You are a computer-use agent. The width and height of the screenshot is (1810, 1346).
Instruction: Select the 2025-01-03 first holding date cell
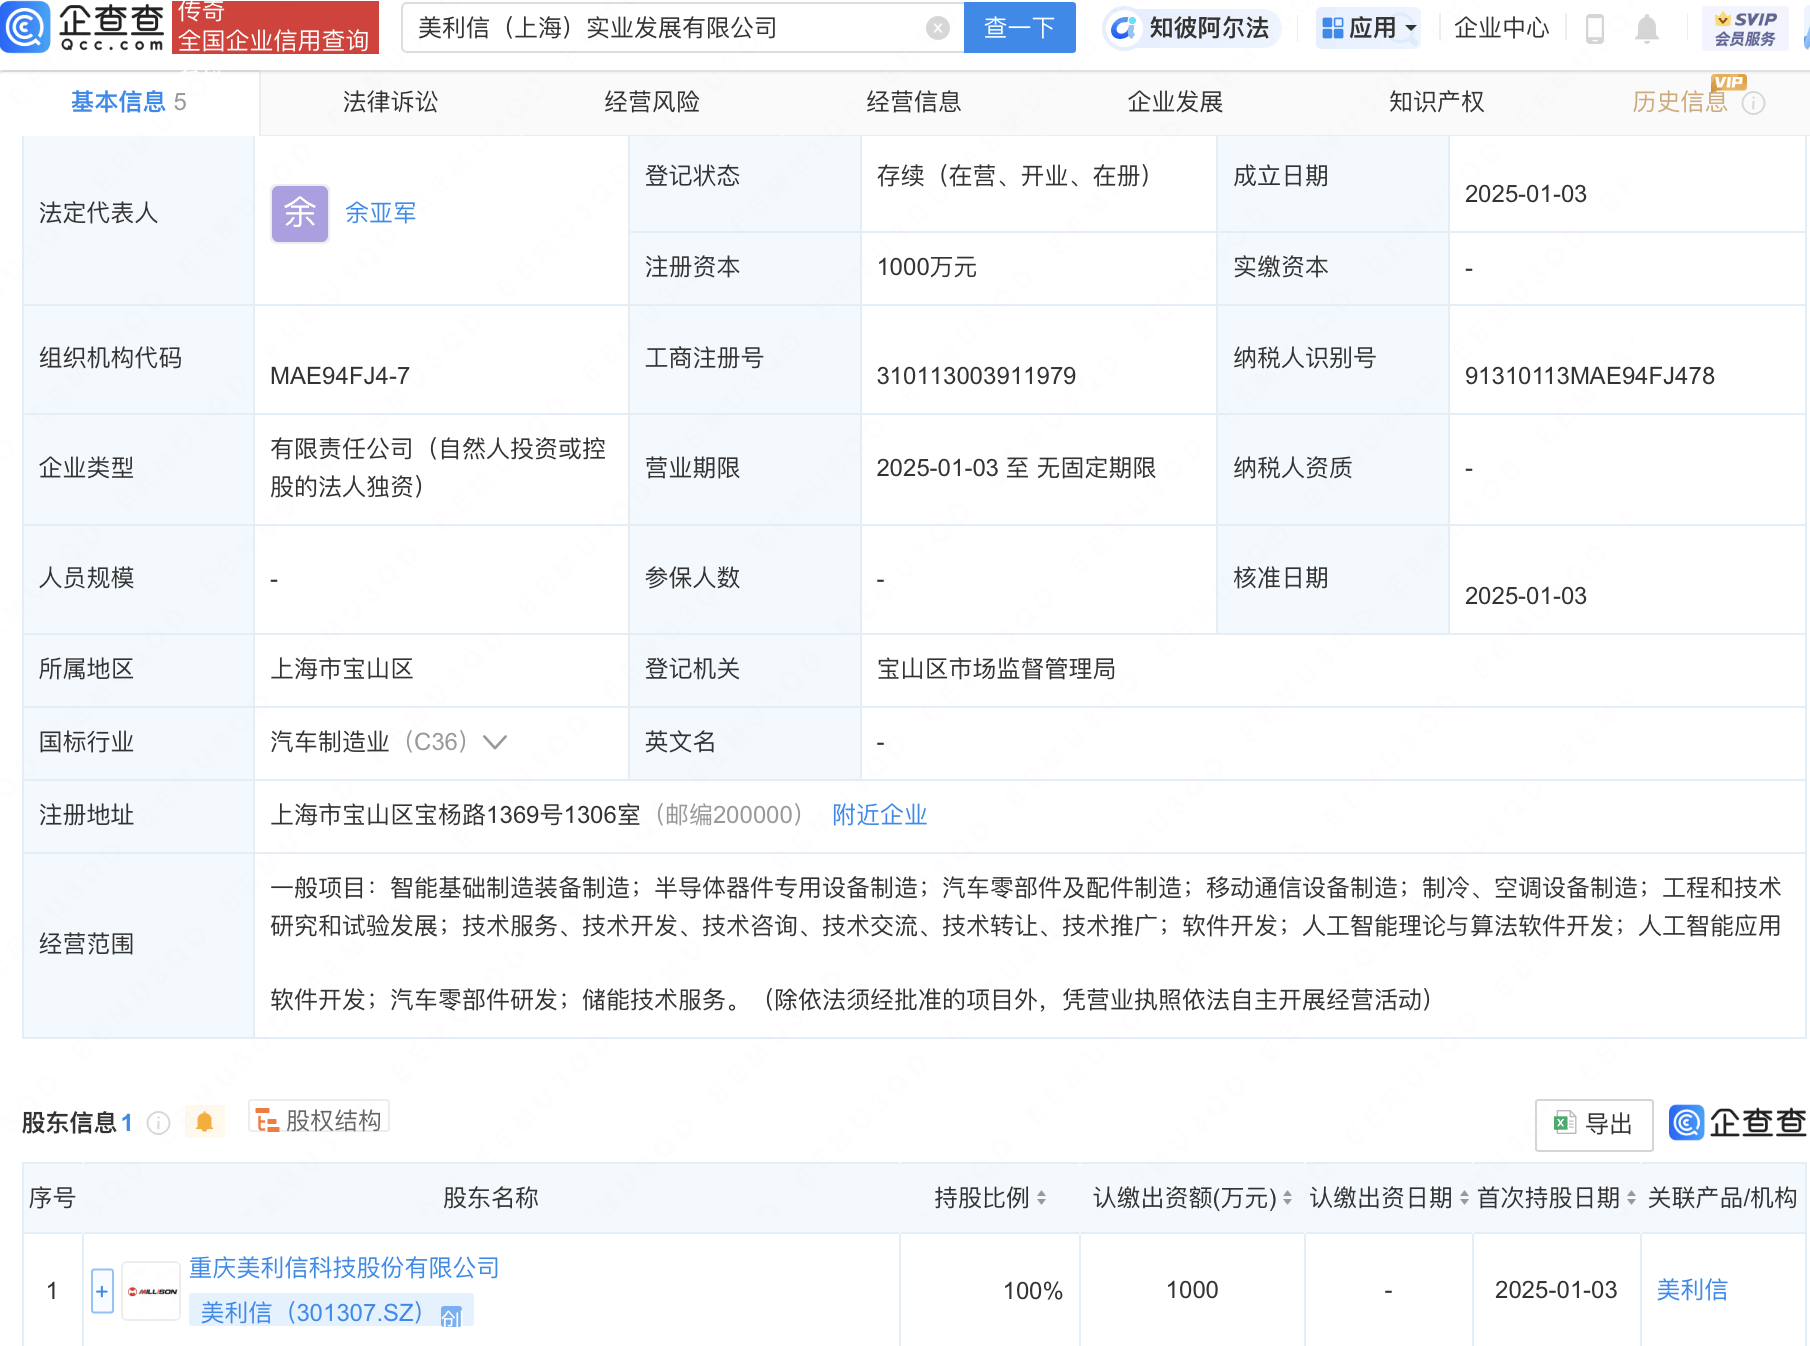(x=1556, y=1290)
